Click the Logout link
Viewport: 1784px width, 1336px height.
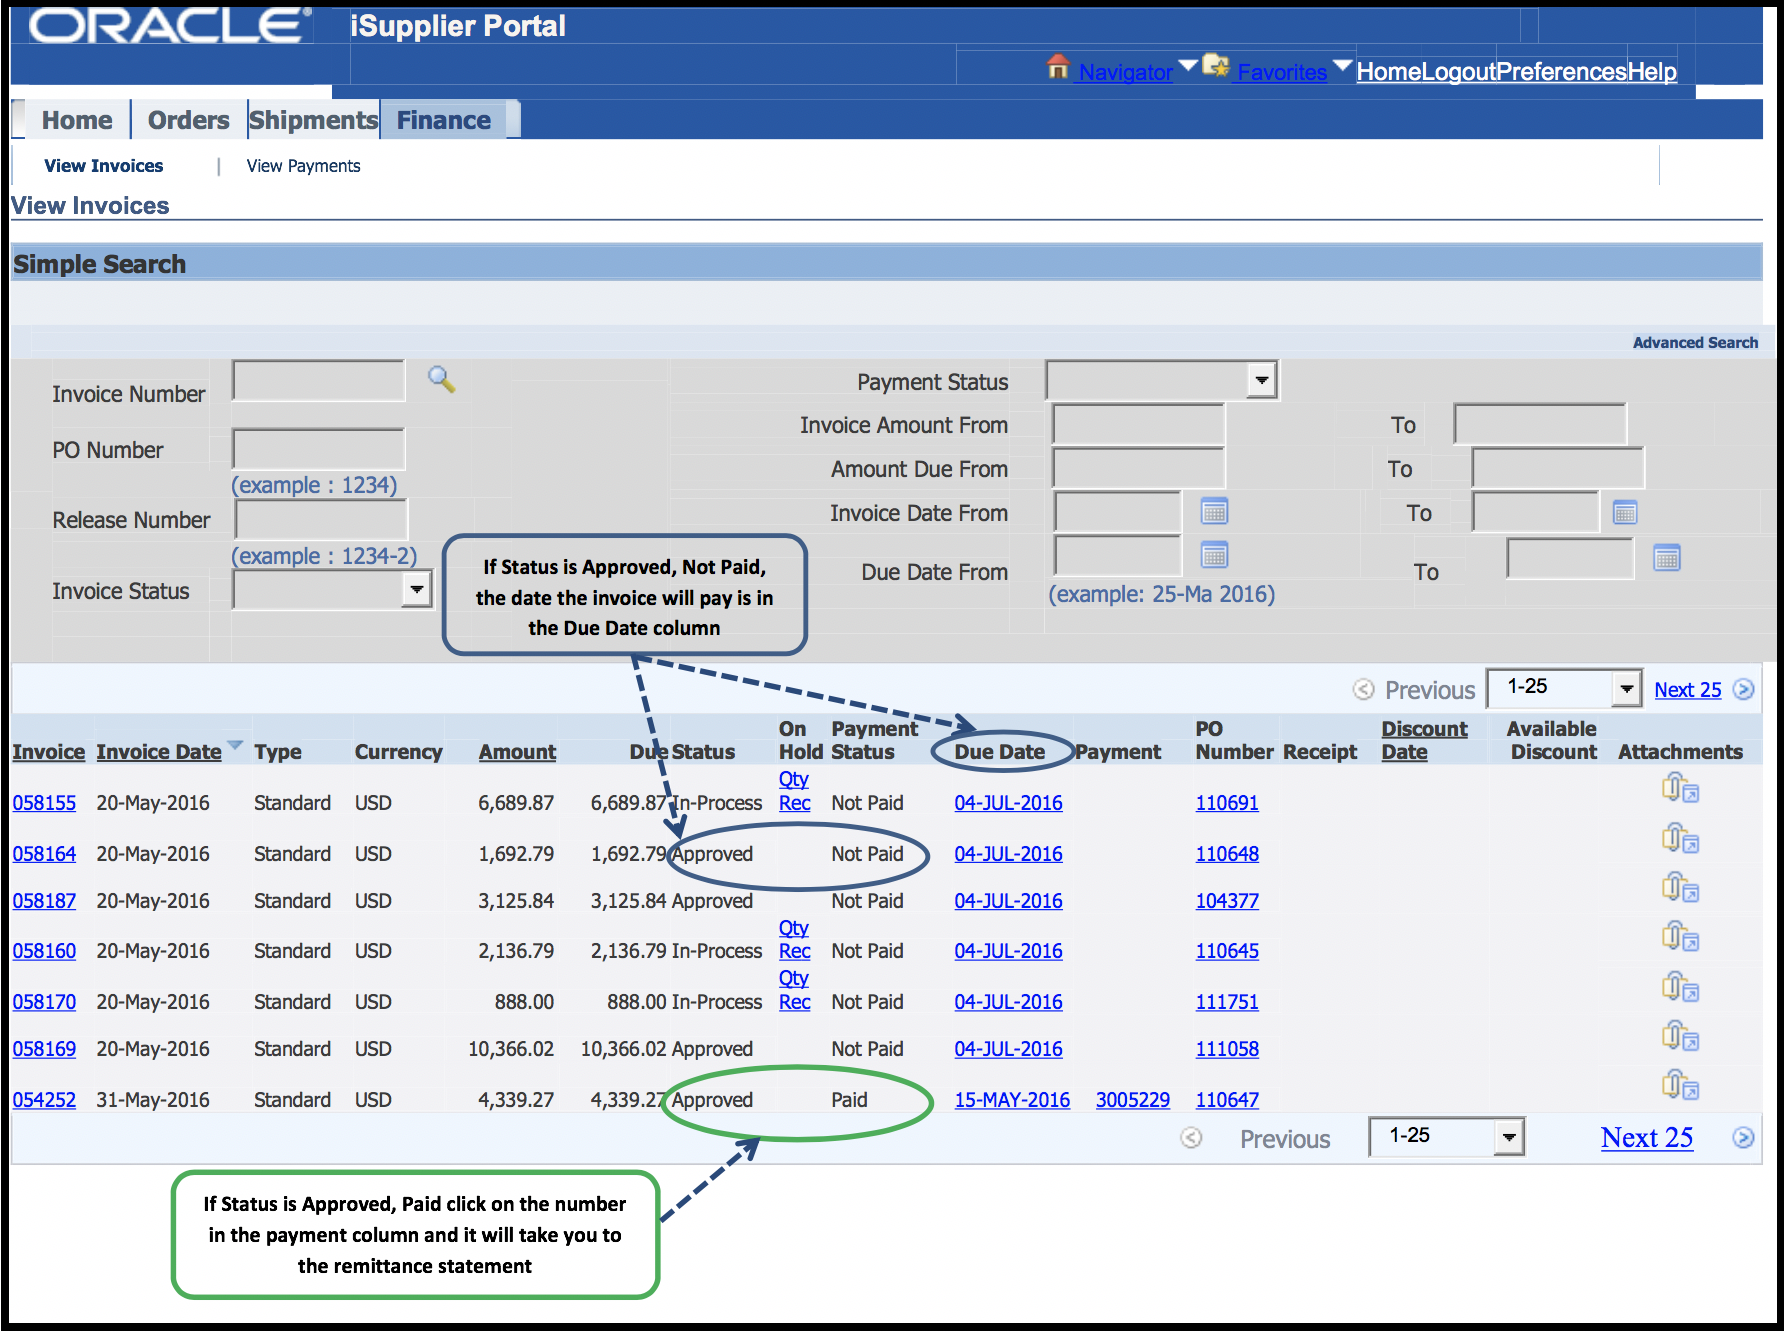click(1459, 72)
